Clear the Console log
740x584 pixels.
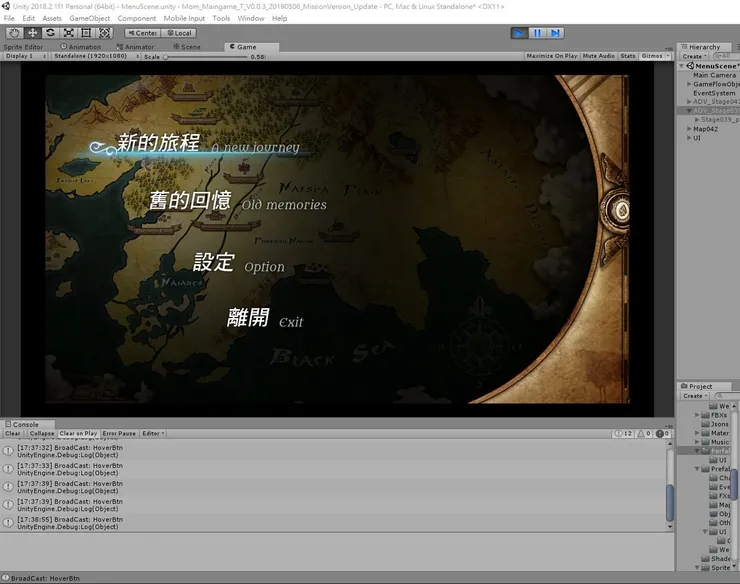point(12,434)
